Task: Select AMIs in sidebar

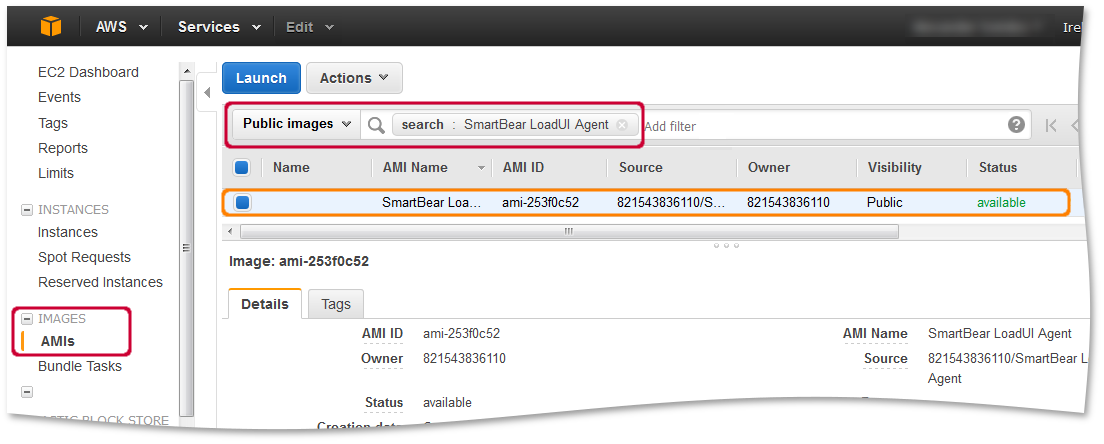Action: click(x=58, y=342)
